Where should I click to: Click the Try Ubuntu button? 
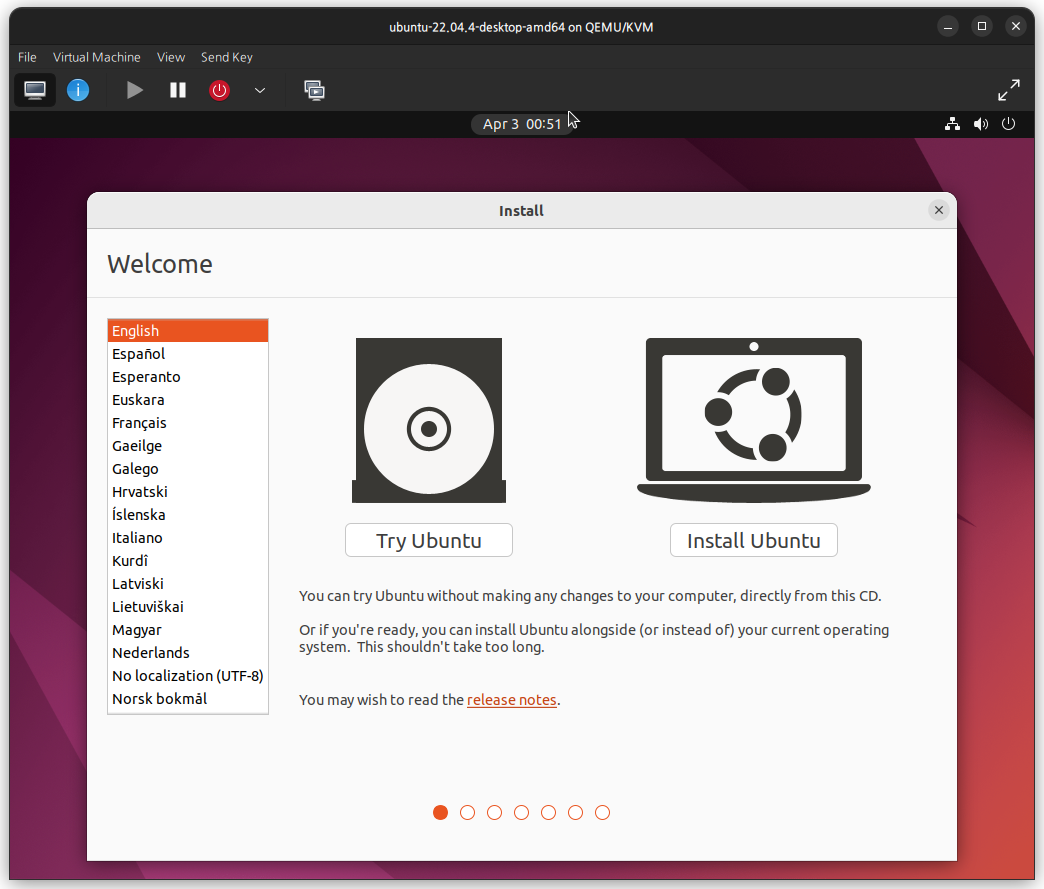click(x=429, y=540)
